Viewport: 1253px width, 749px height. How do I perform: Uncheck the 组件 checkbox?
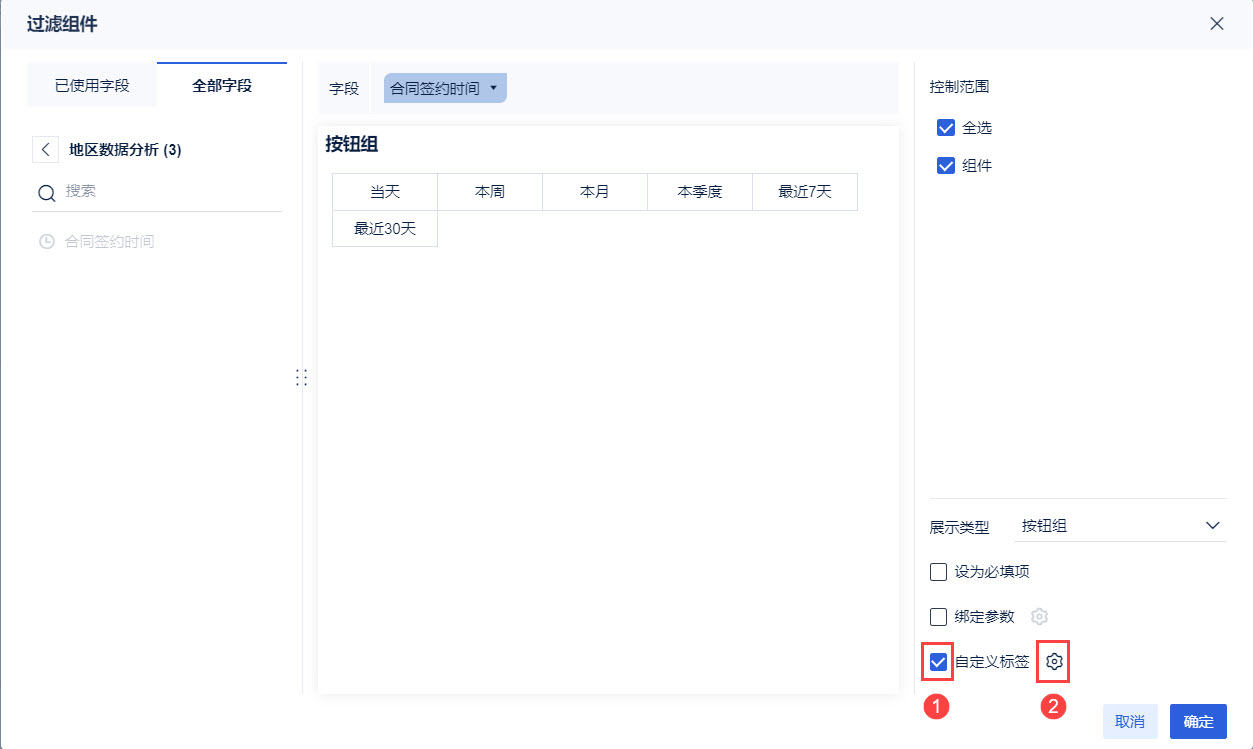946,166
